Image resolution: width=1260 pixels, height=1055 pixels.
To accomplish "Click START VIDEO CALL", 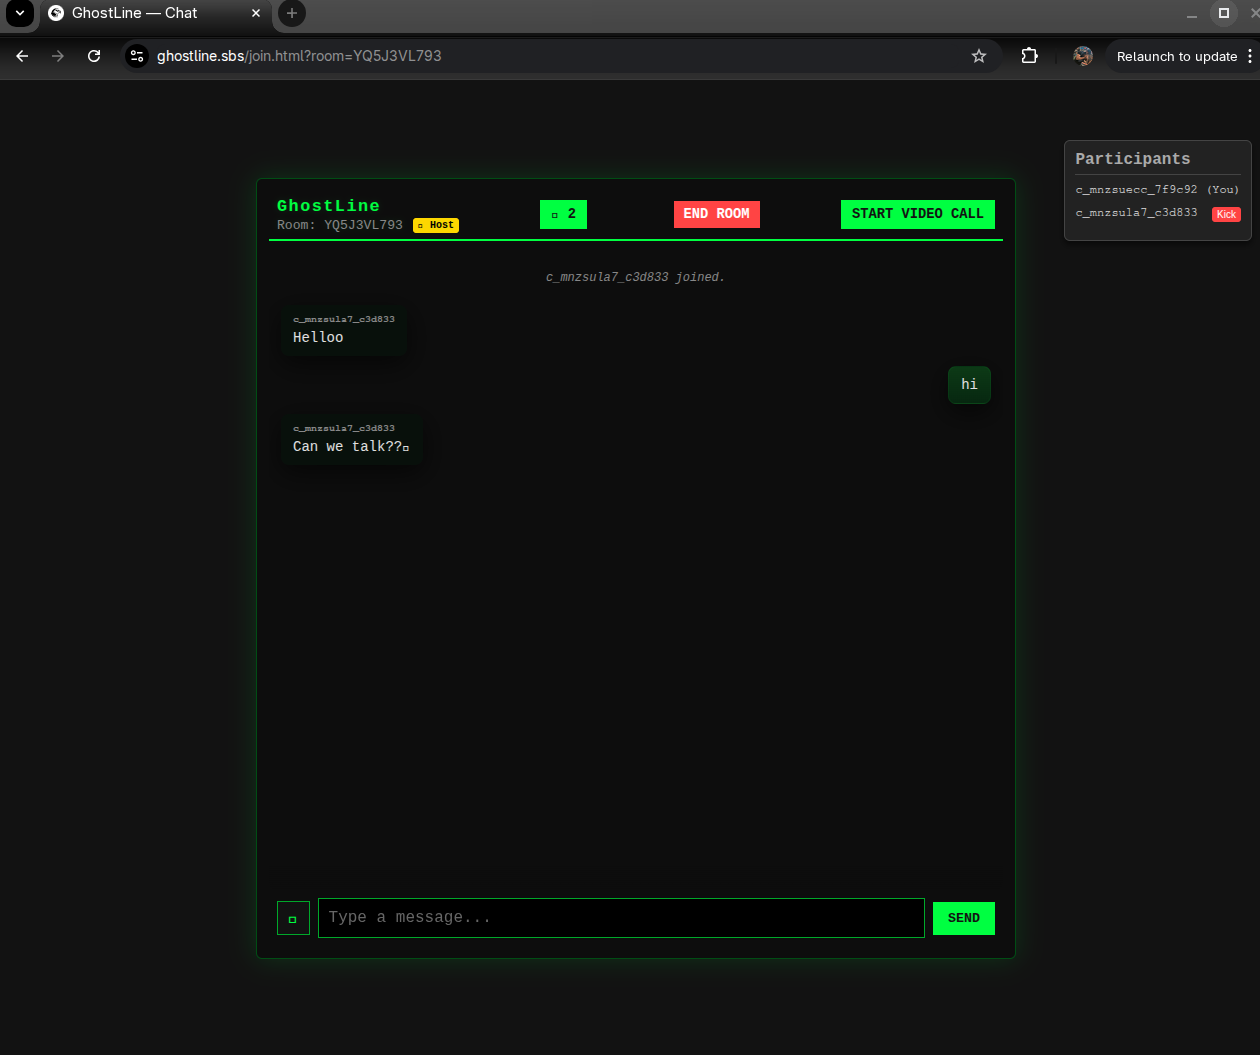I will click(x=917, y=214).
